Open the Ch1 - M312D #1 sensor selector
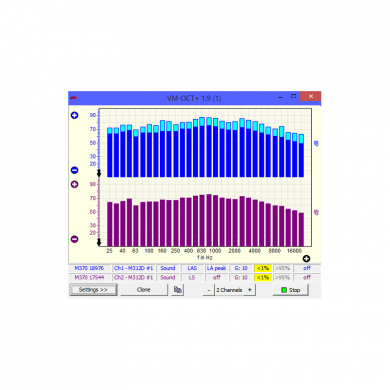This screenshot has width=390, height=390. point(133,268)
